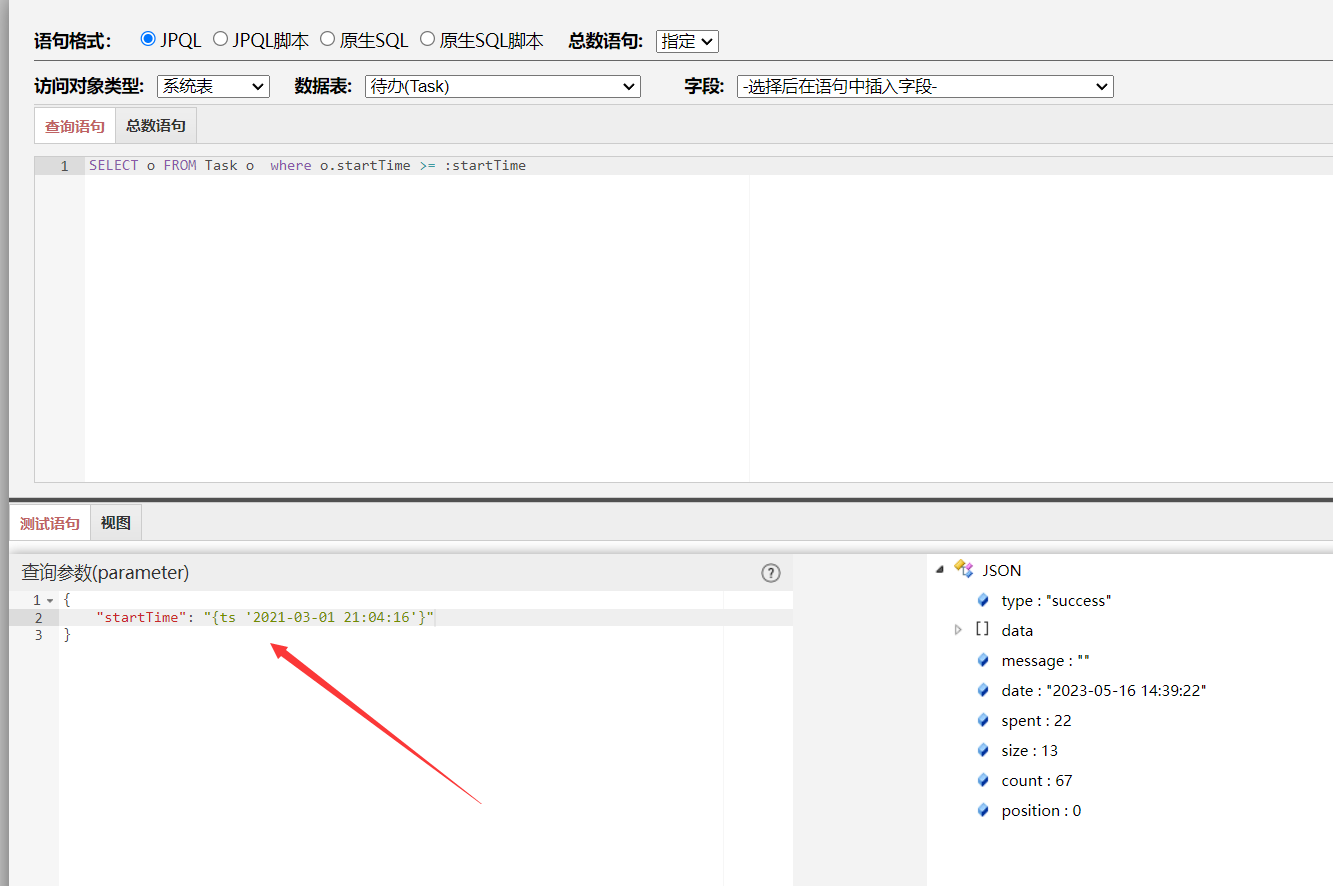This screenshot has height=886, width=1333.
Task: Click the blue icon beside date value
Action: point(984,690)
